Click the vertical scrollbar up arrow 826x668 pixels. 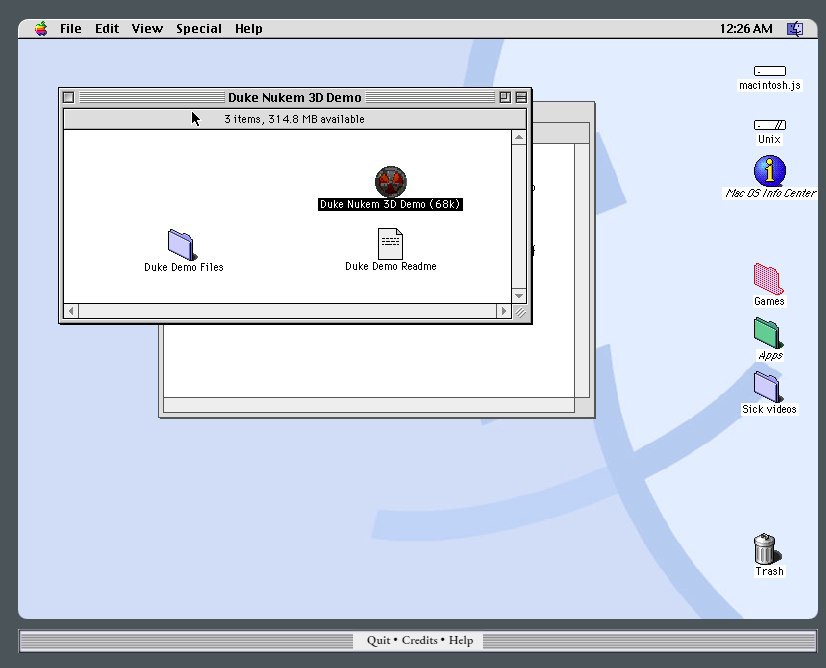tap(518, 137)
